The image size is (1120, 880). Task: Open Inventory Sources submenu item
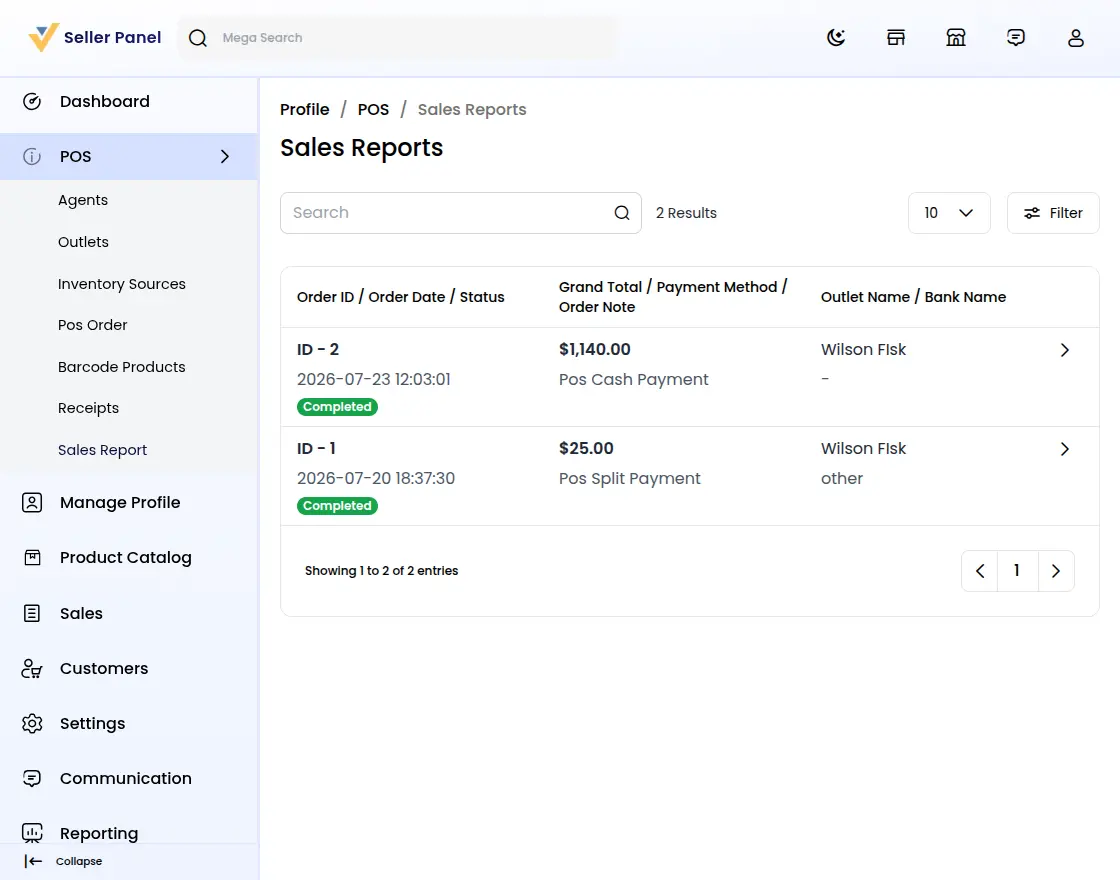[x=121, y=284]
